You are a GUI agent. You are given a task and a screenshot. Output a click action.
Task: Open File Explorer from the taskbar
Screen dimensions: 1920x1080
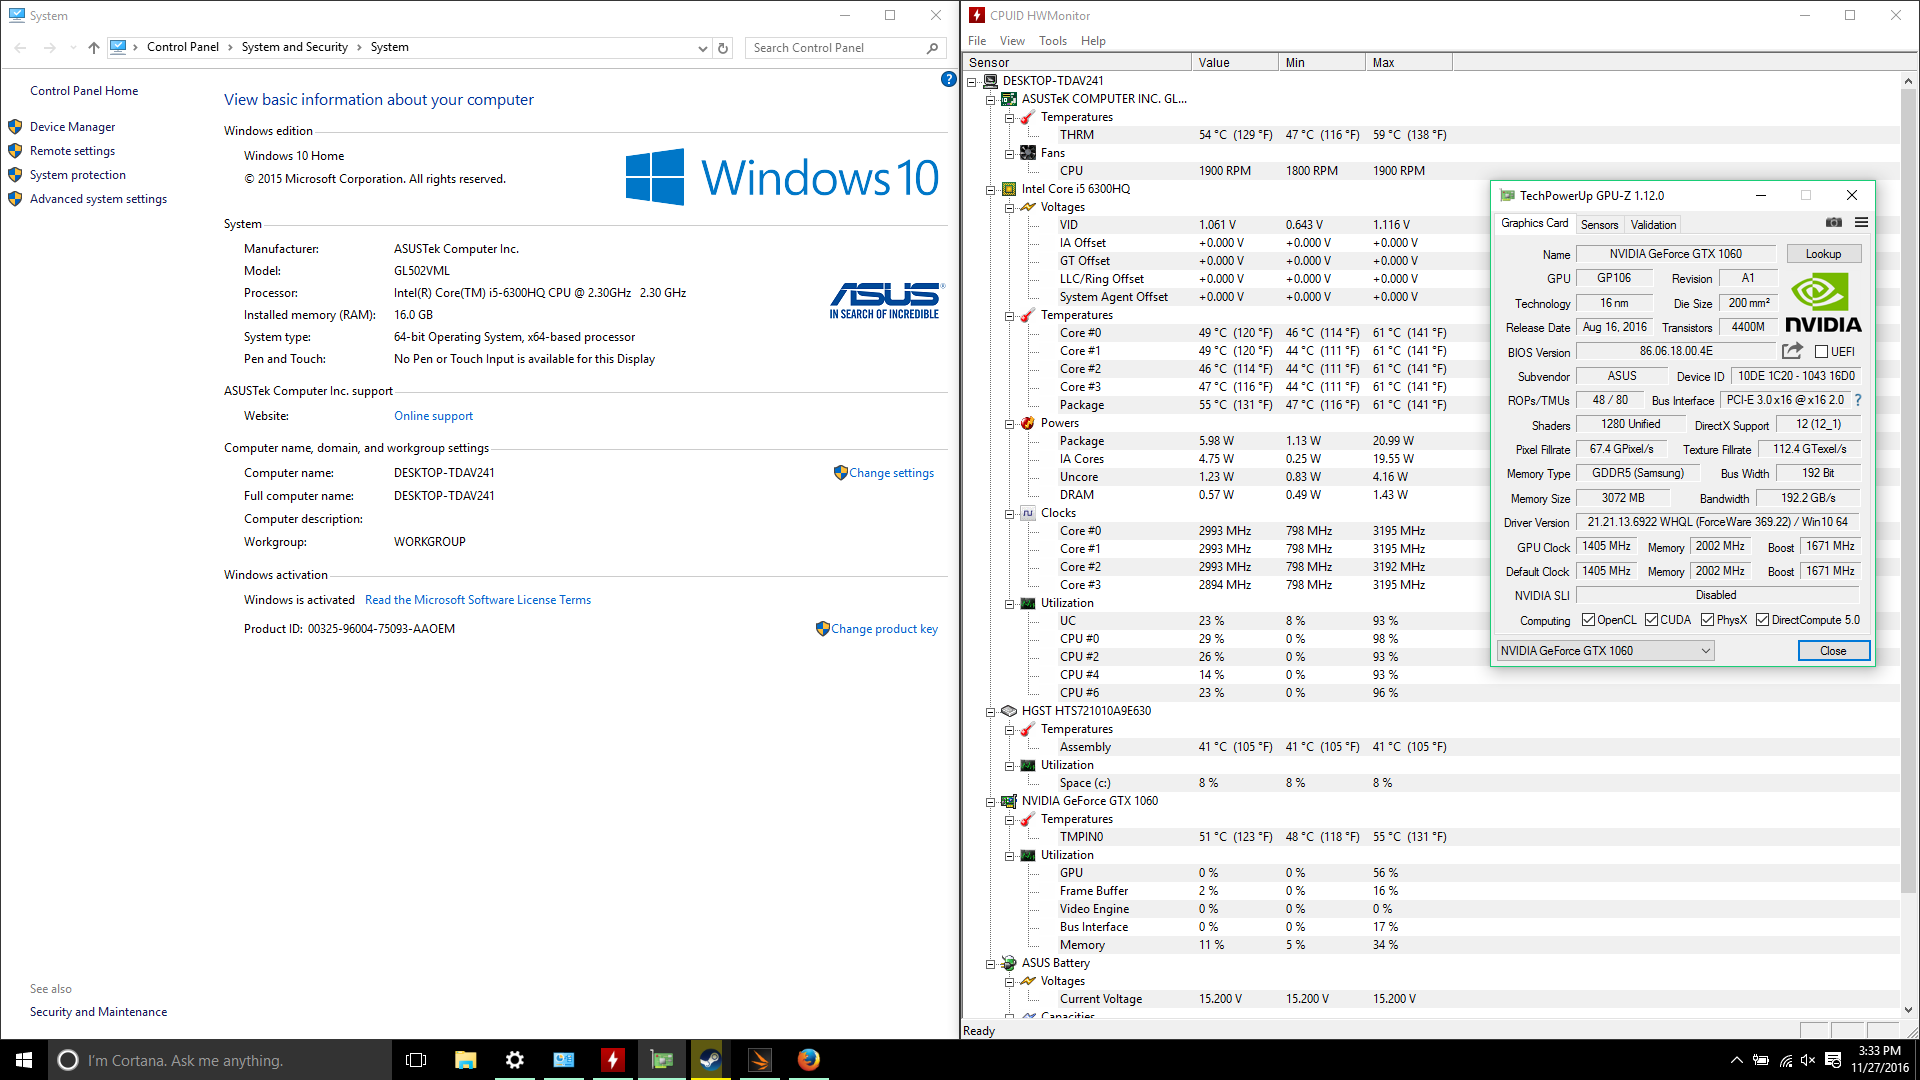tap(465, 1060)
